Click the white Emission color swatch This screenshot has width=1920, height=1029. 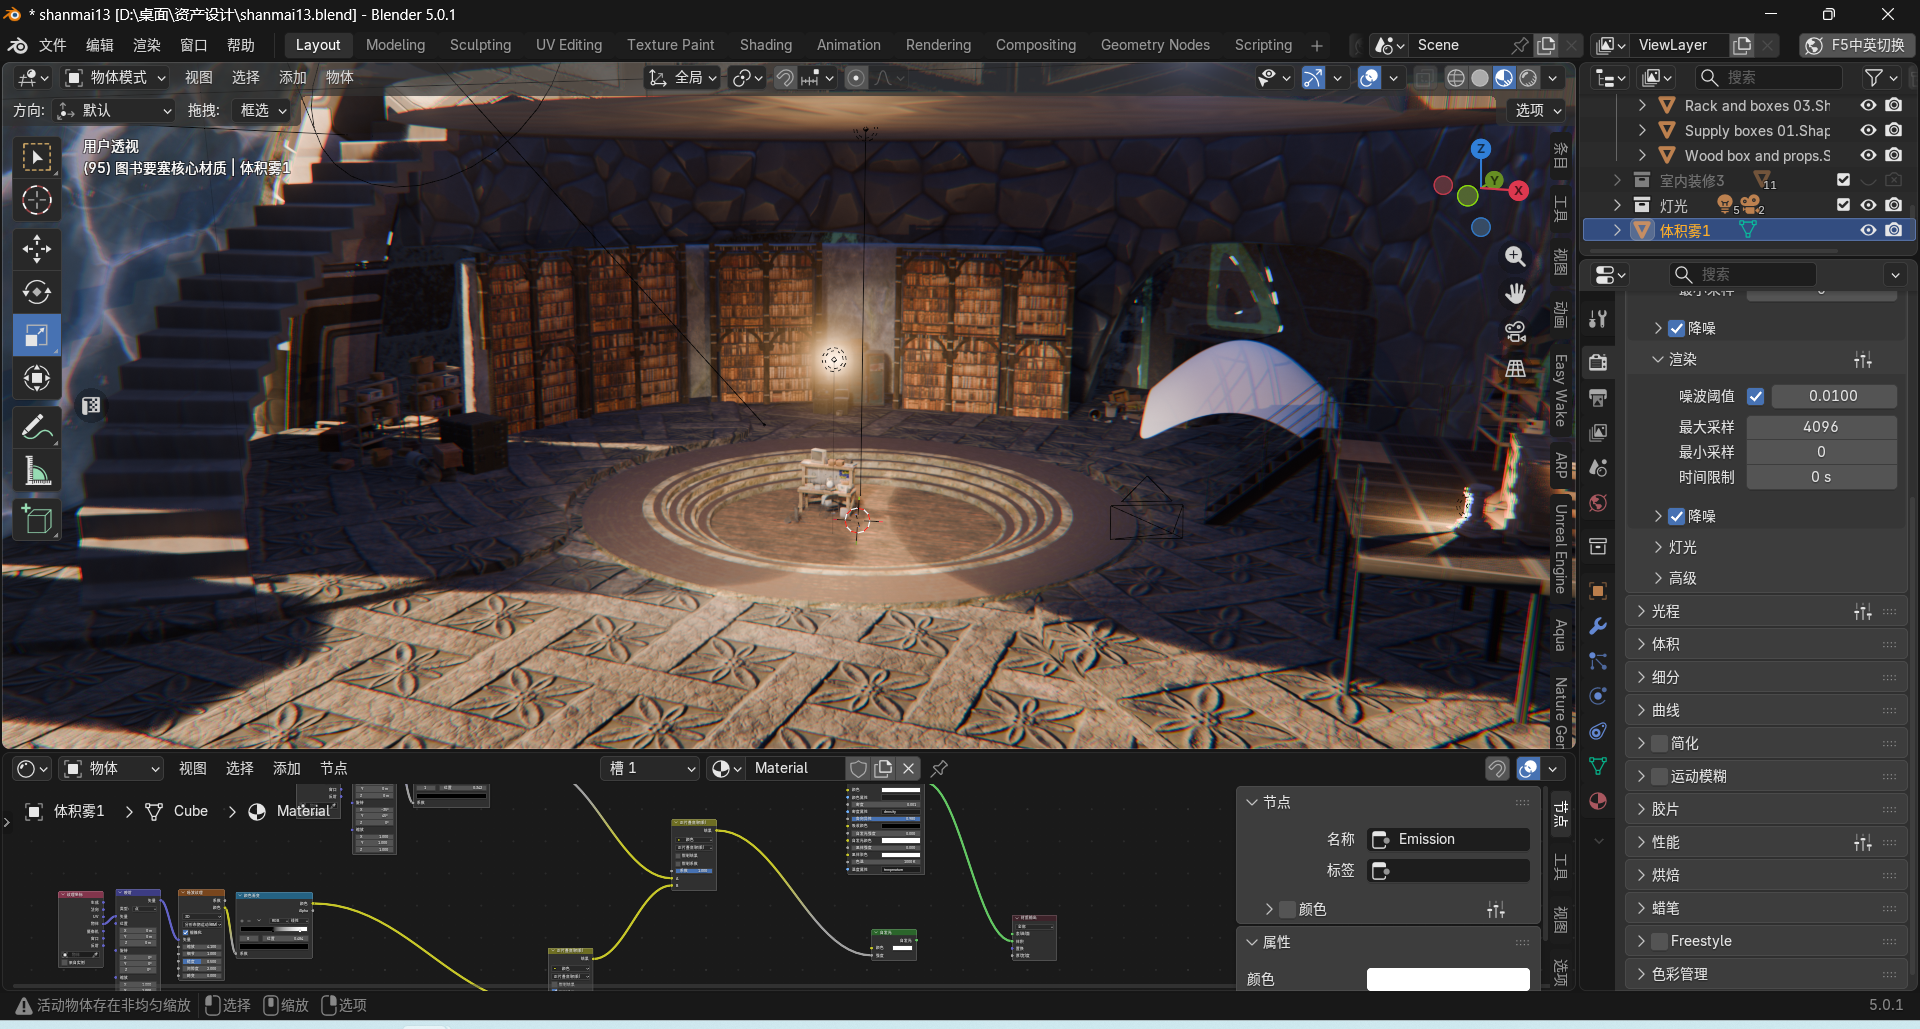[1447, 979]
